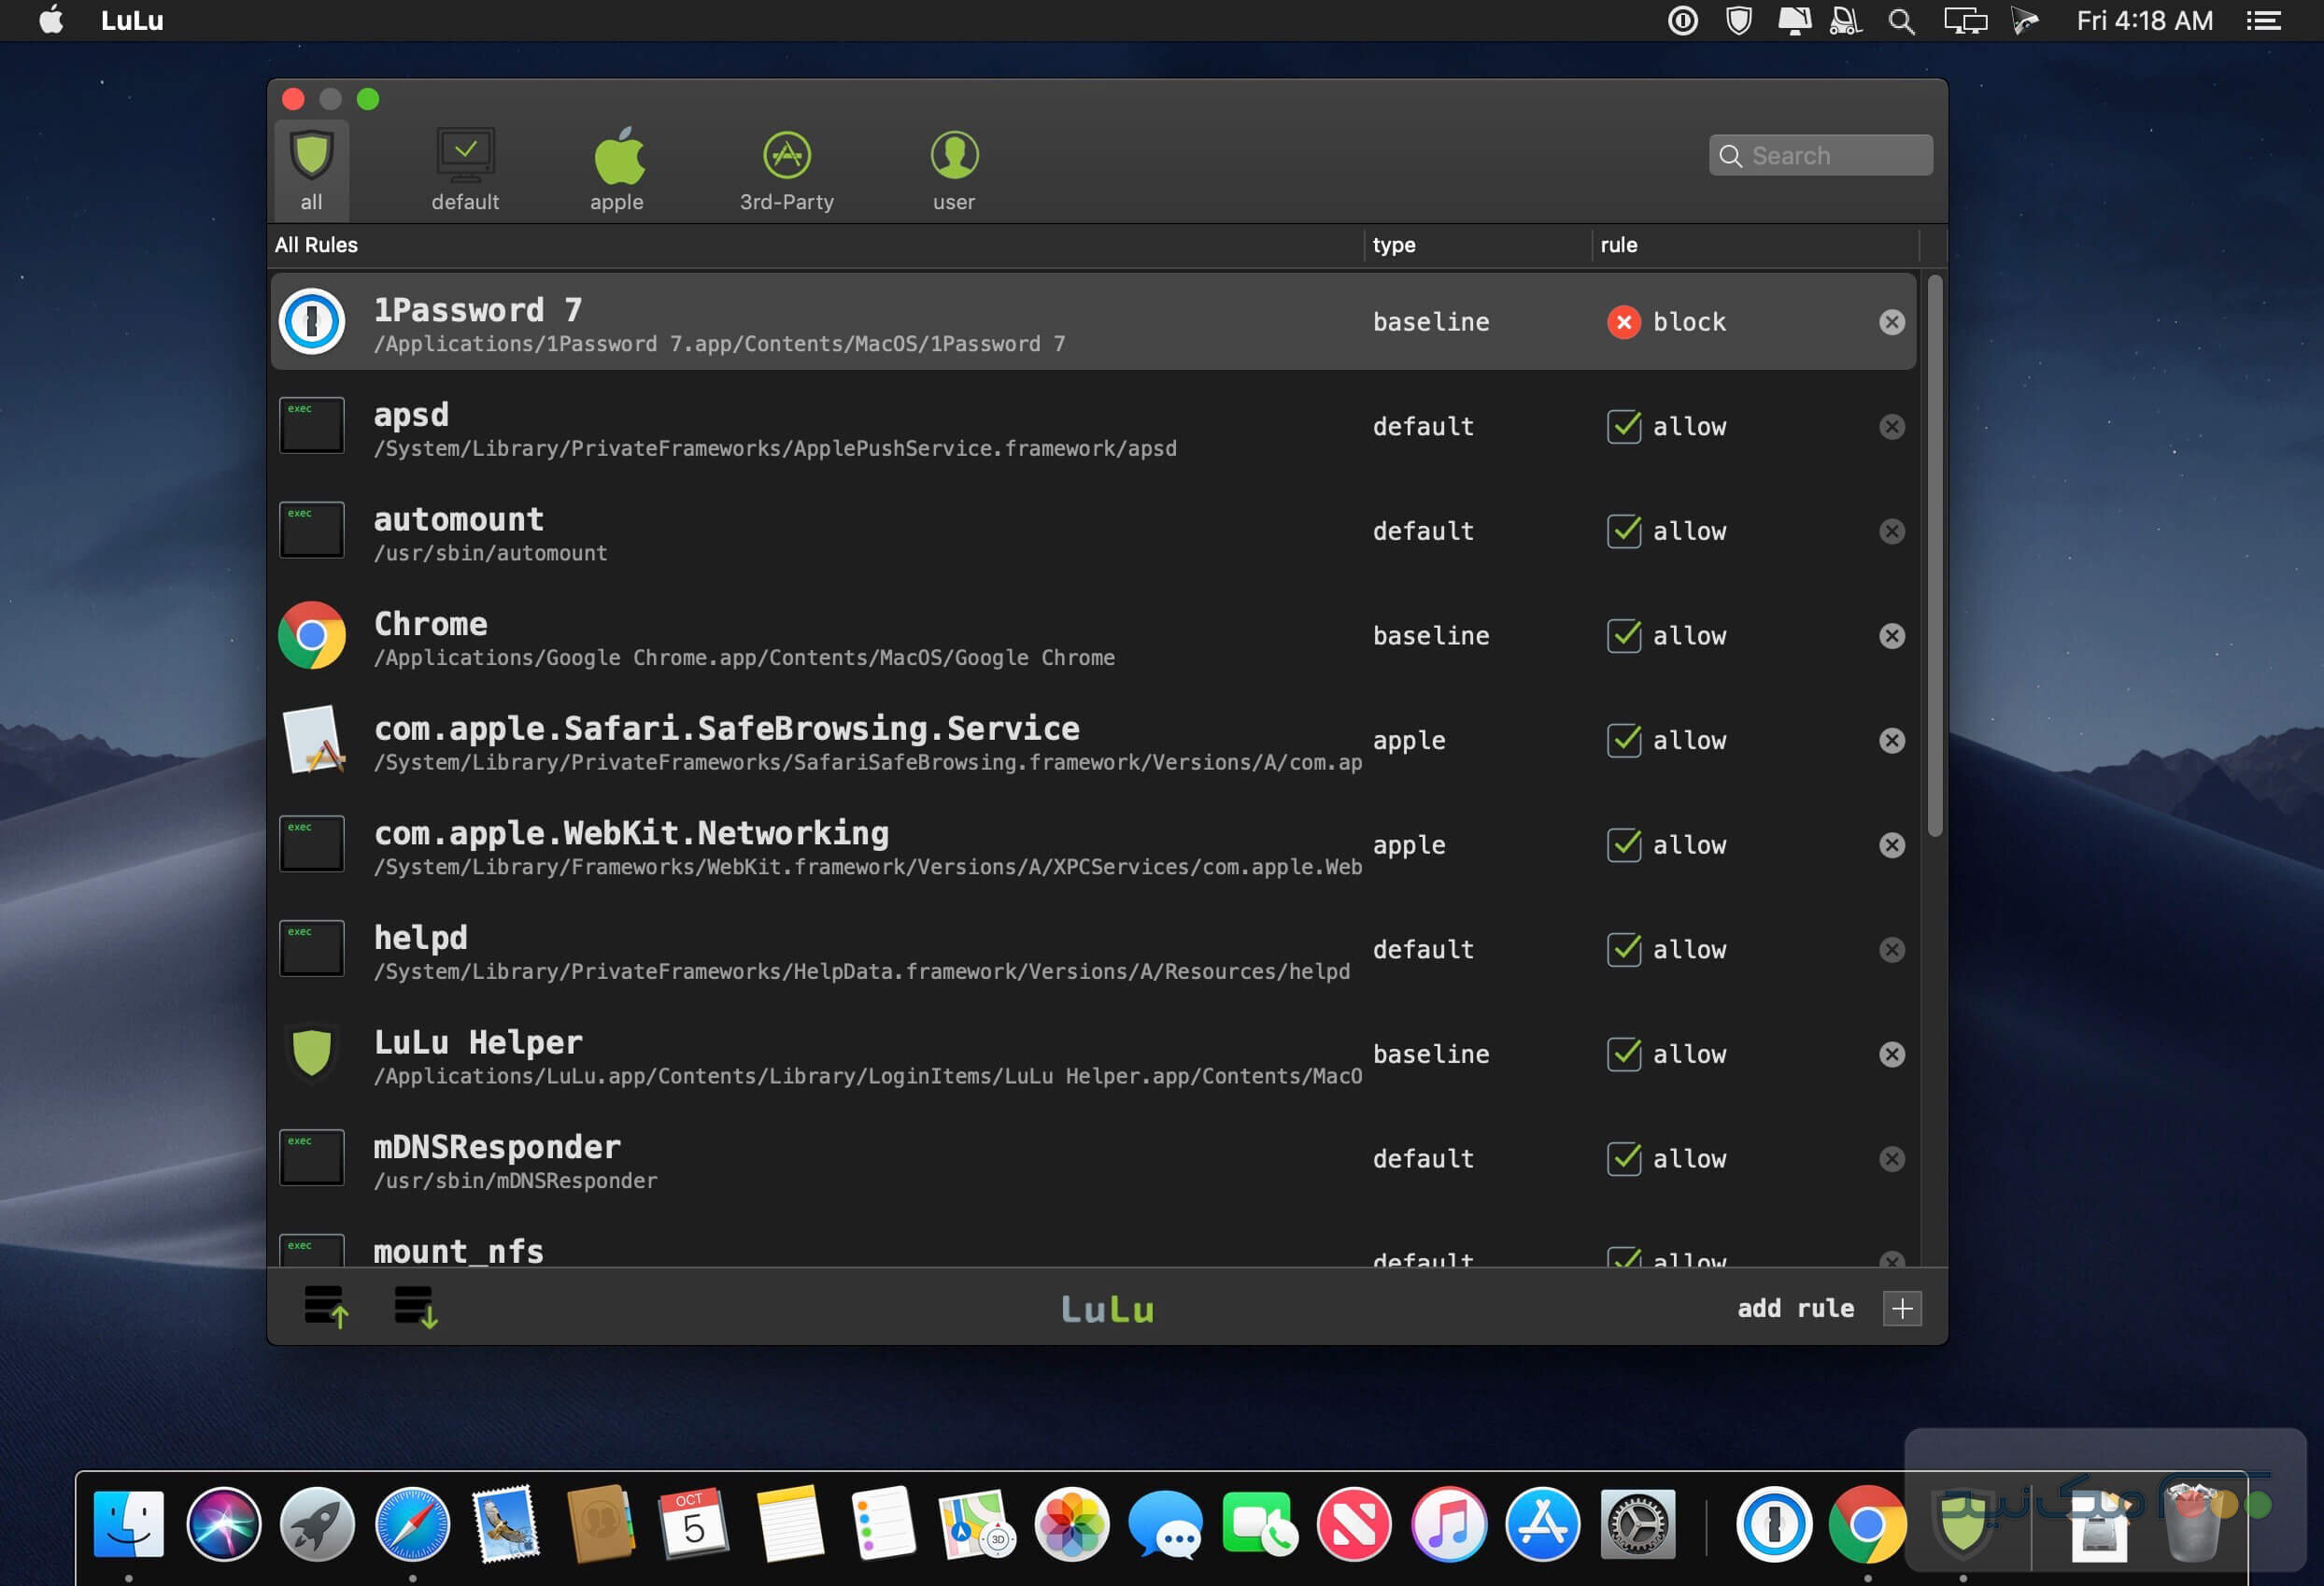Show the 3rd-Party rules category
Viewport: 2324px width, 1586px height.
pos(786,169)
